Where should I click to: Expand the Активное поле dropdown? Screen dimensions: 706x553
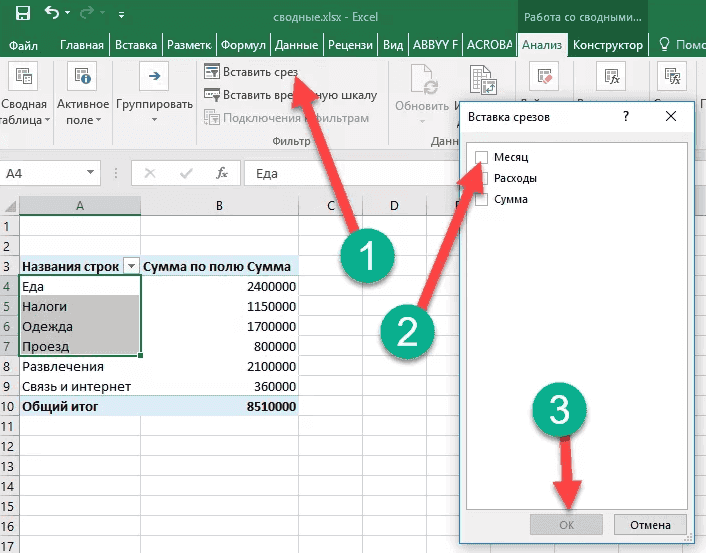tap(82, 112)
